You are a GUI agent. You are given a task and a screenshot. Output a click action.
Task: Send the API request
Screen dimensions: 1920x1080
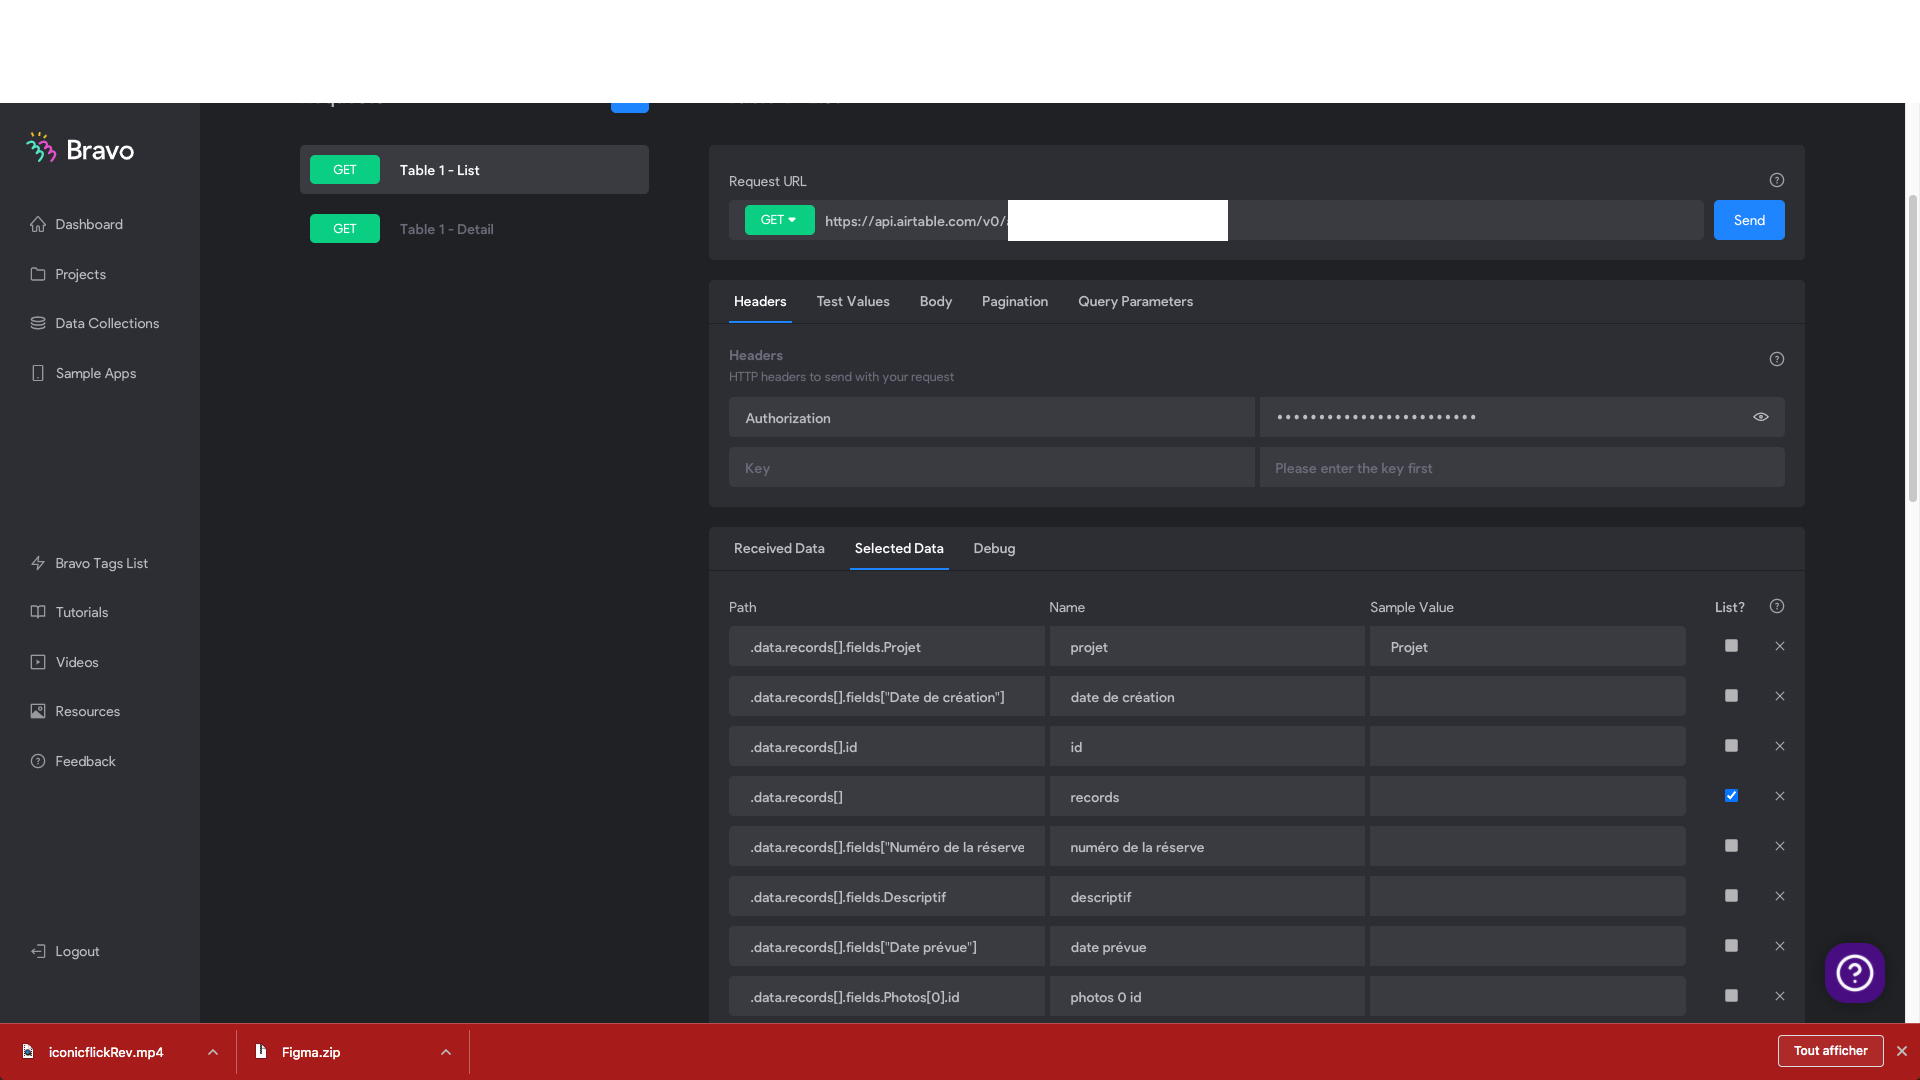[1749, 220]
